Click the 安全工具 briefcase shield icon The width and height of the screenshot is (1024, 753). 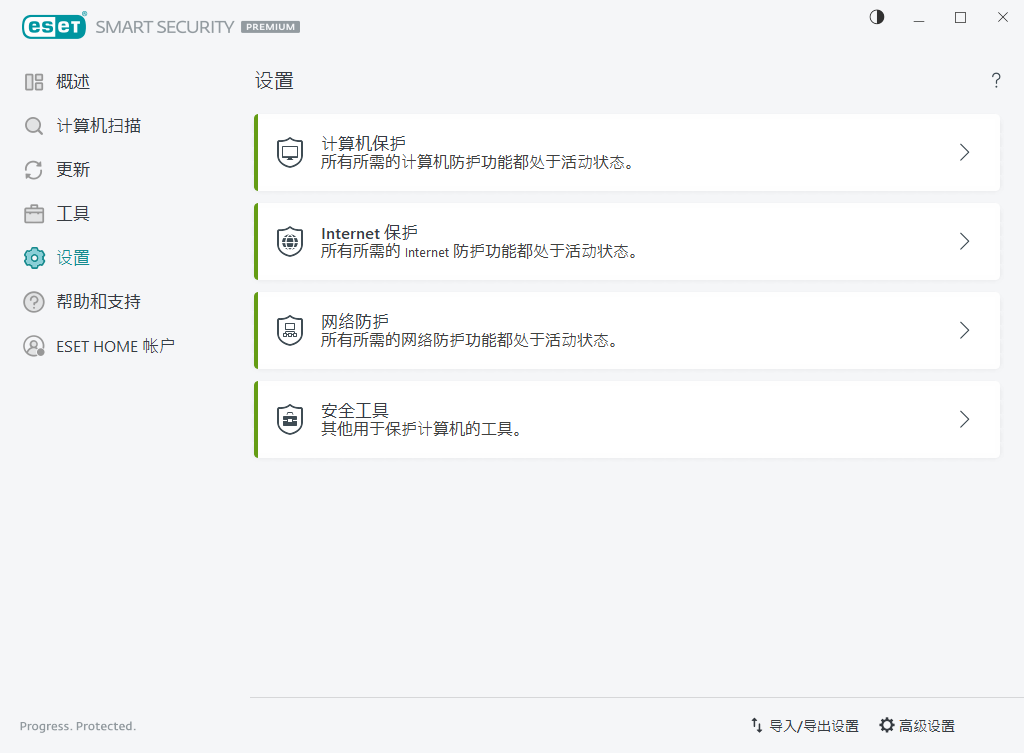[x=289, y=419]
